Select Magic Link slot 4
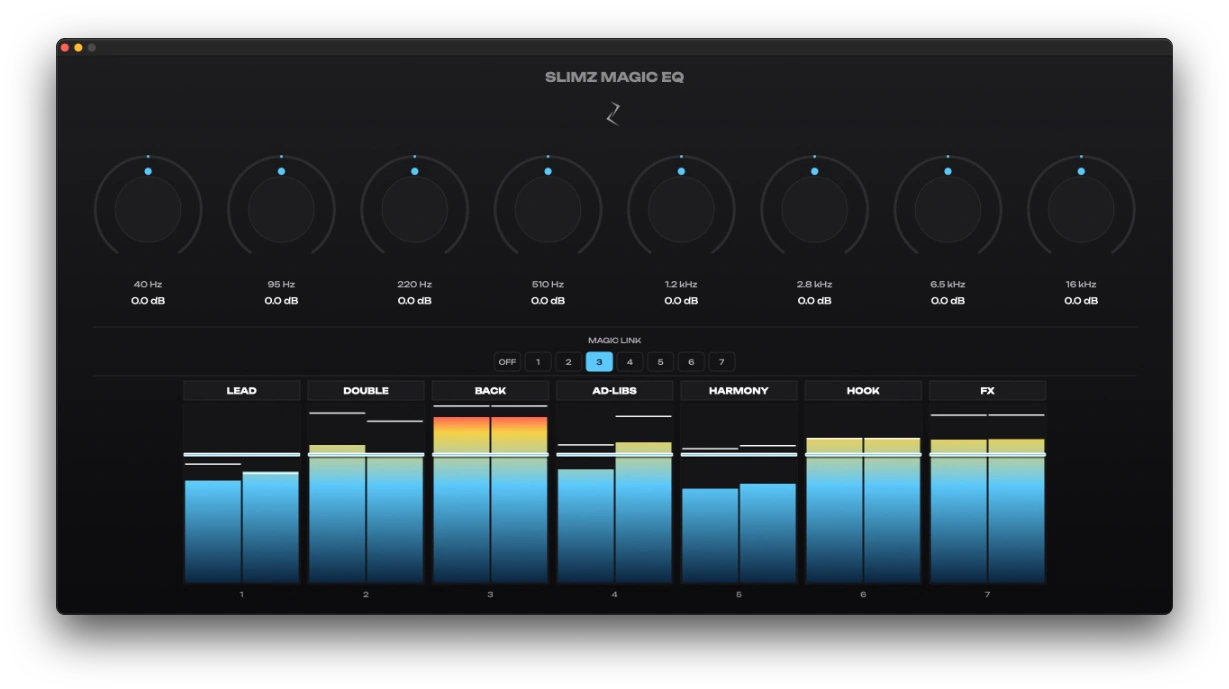The width and height of the screenshot is (1229, 689). click(x=630, y=362)
